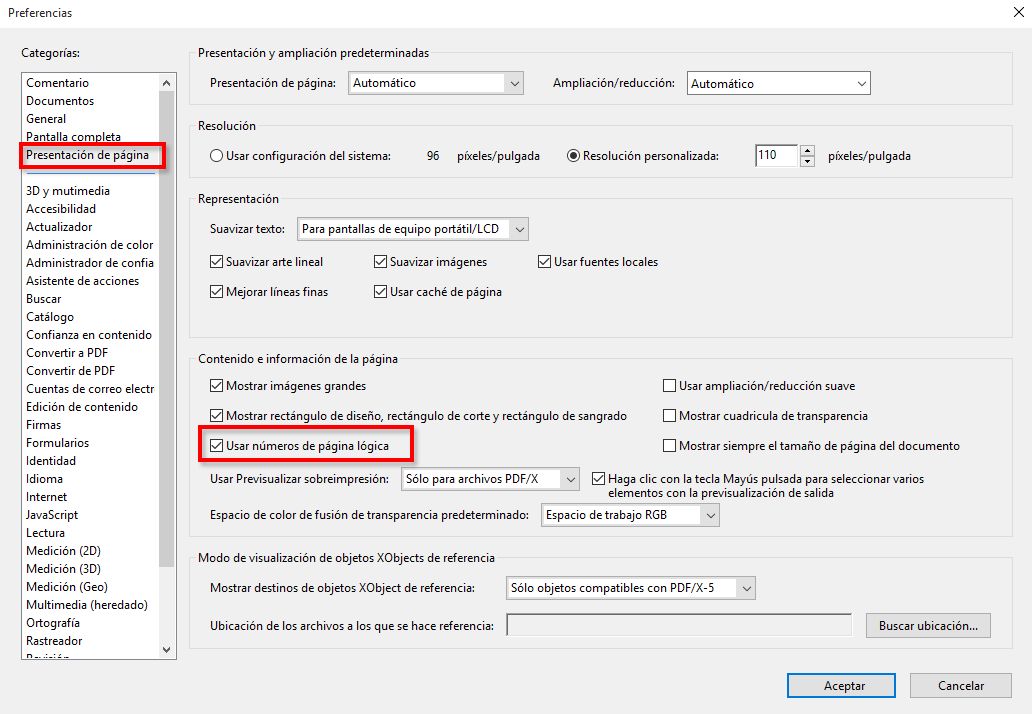Toggle Usar números de página lógica
Screen dimensions: 1032x714
(216, 446)
